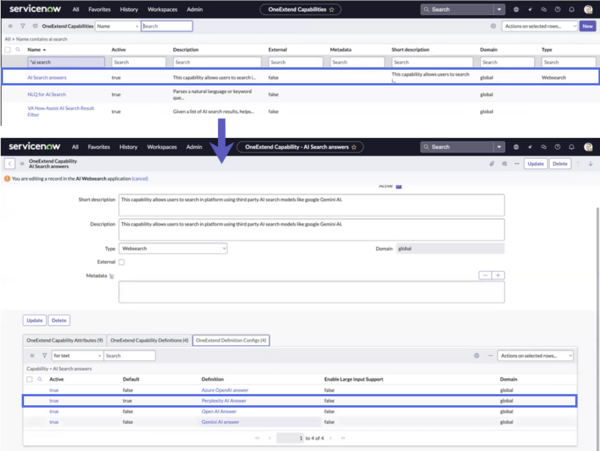This screenshot has width=600, height=451.
Task: Open Actions on selected rows dropdown in capabilities list
Action: (539, 26)
